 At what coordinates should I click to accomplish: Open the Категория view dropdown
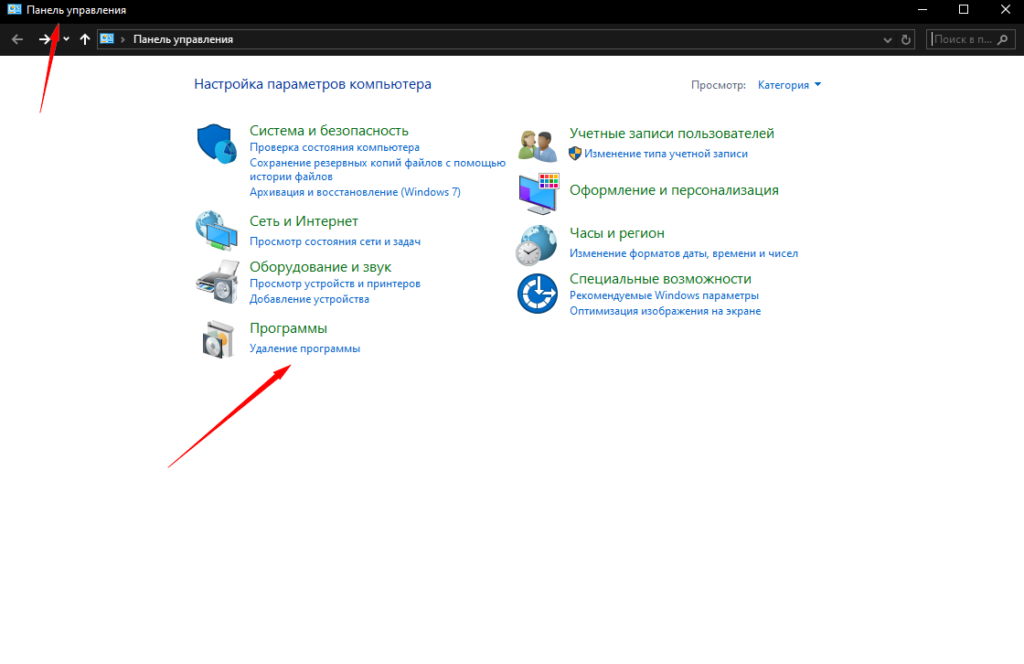click(x=789, y=85)
